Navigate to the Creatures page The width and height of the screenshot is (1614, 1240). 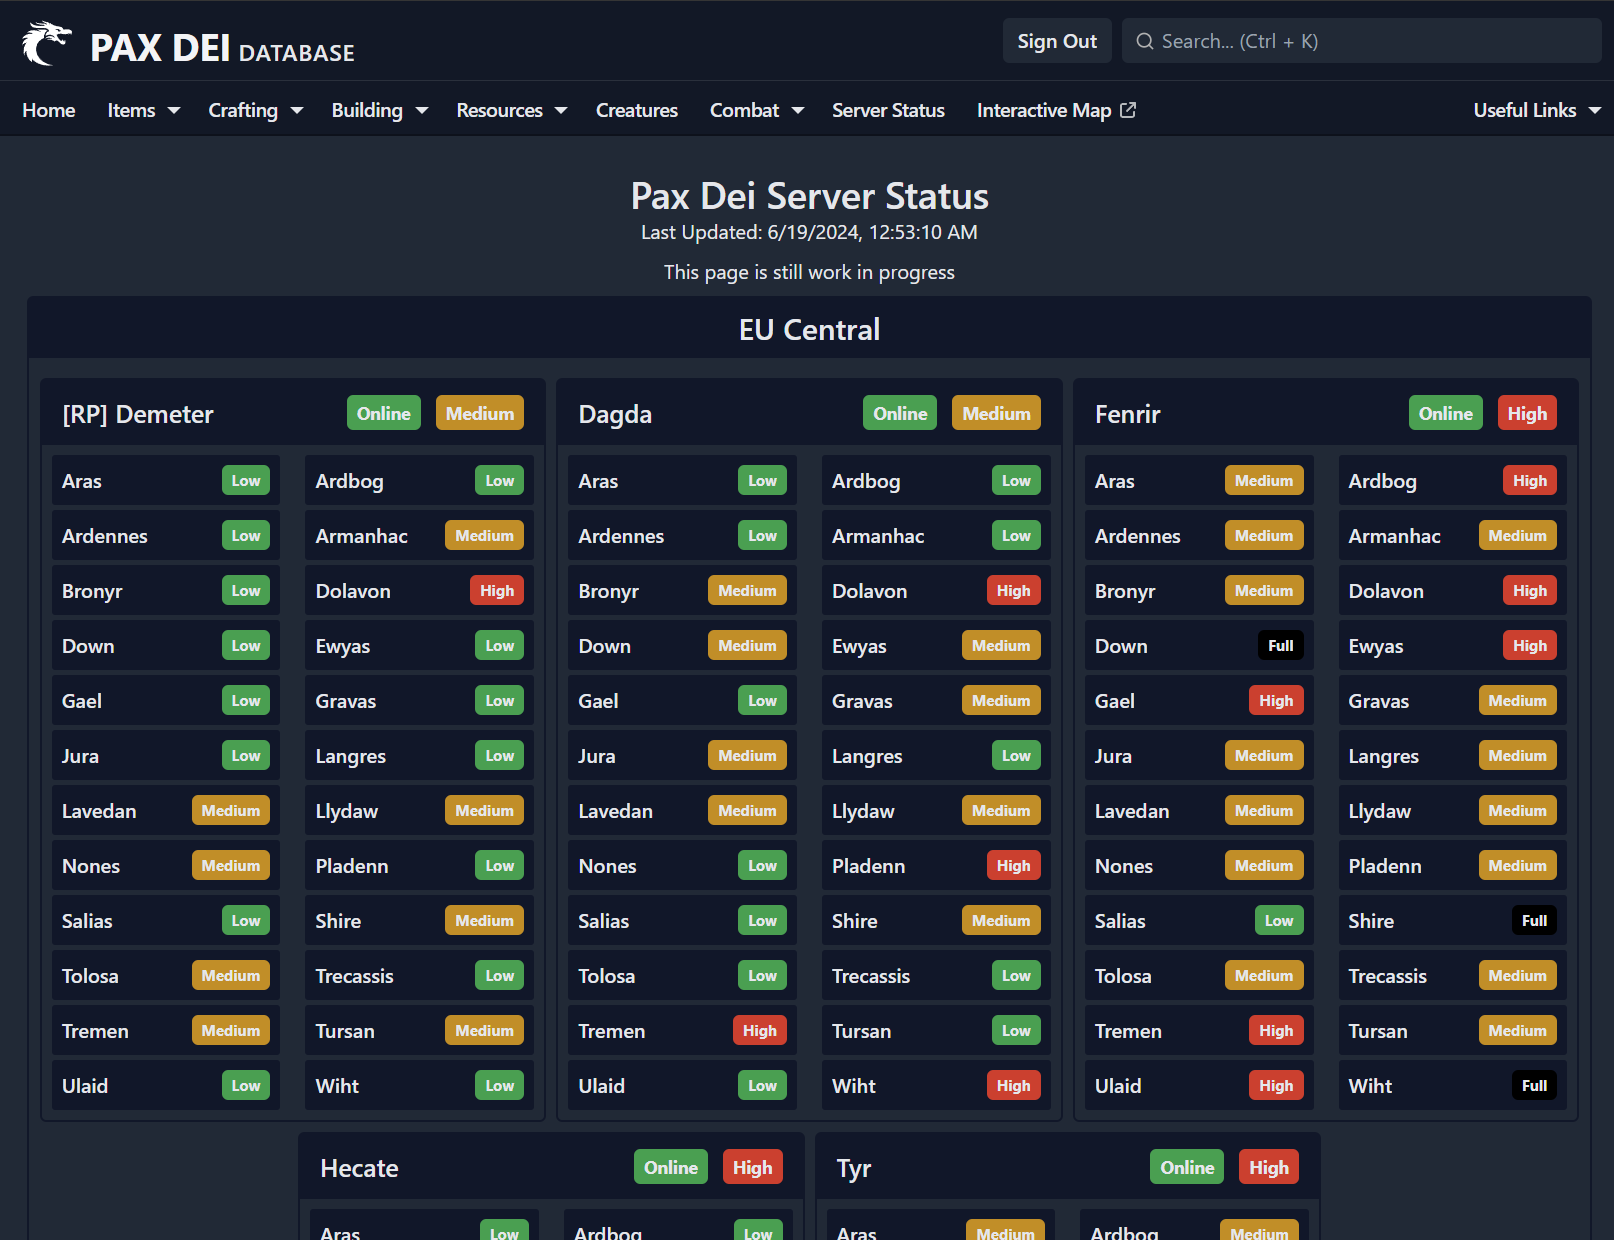tap(636, 110)
